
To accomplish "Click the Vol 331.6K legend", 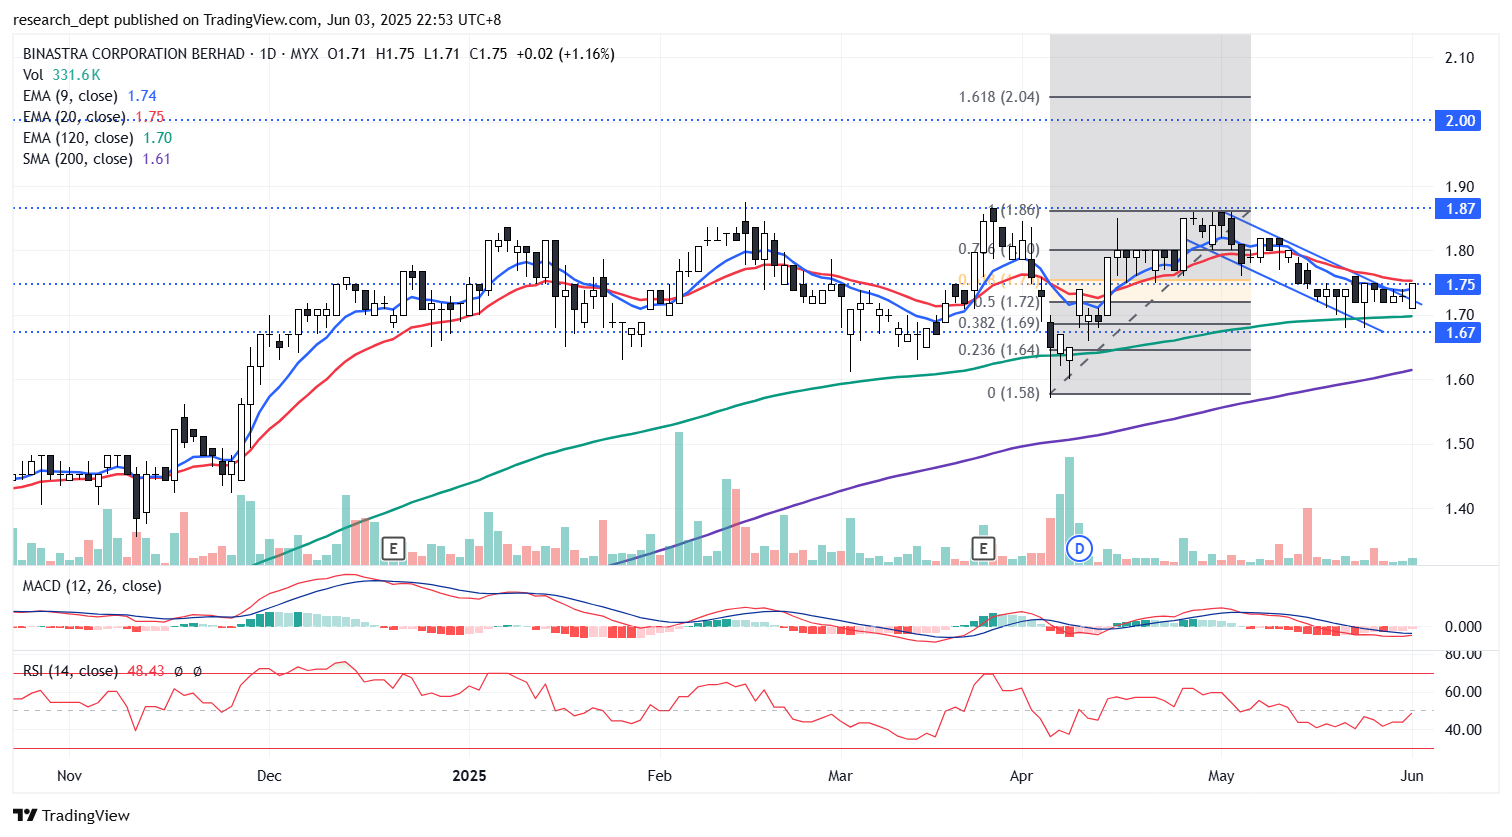I will (62, 75).
